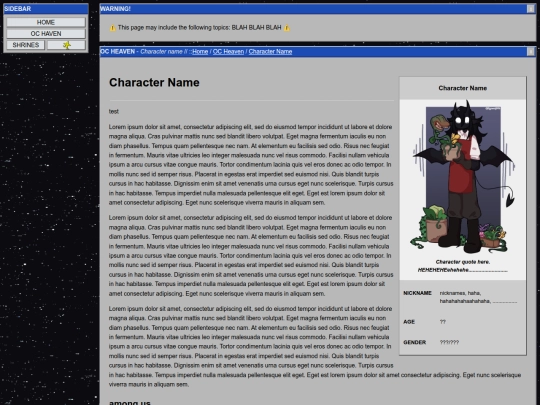540x405 pixels.
Task: Click the WARNING! title bar text
Action: pos(115,9)
